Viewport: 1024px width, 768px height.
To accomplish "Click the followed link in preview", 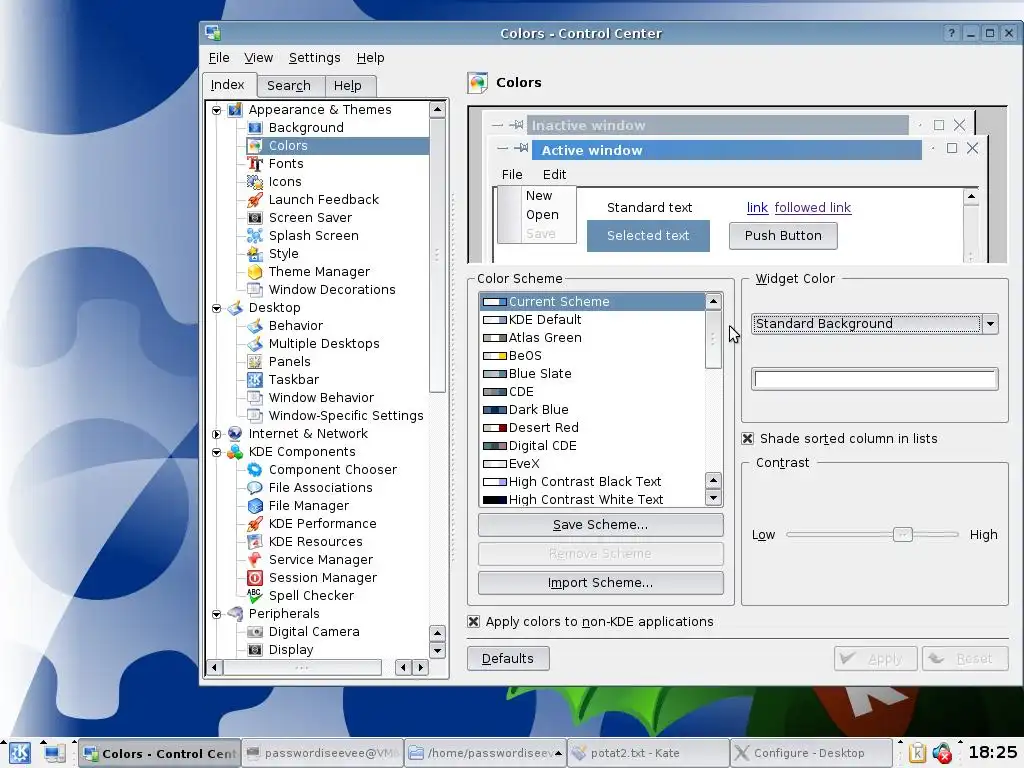I will pos(812,208).
